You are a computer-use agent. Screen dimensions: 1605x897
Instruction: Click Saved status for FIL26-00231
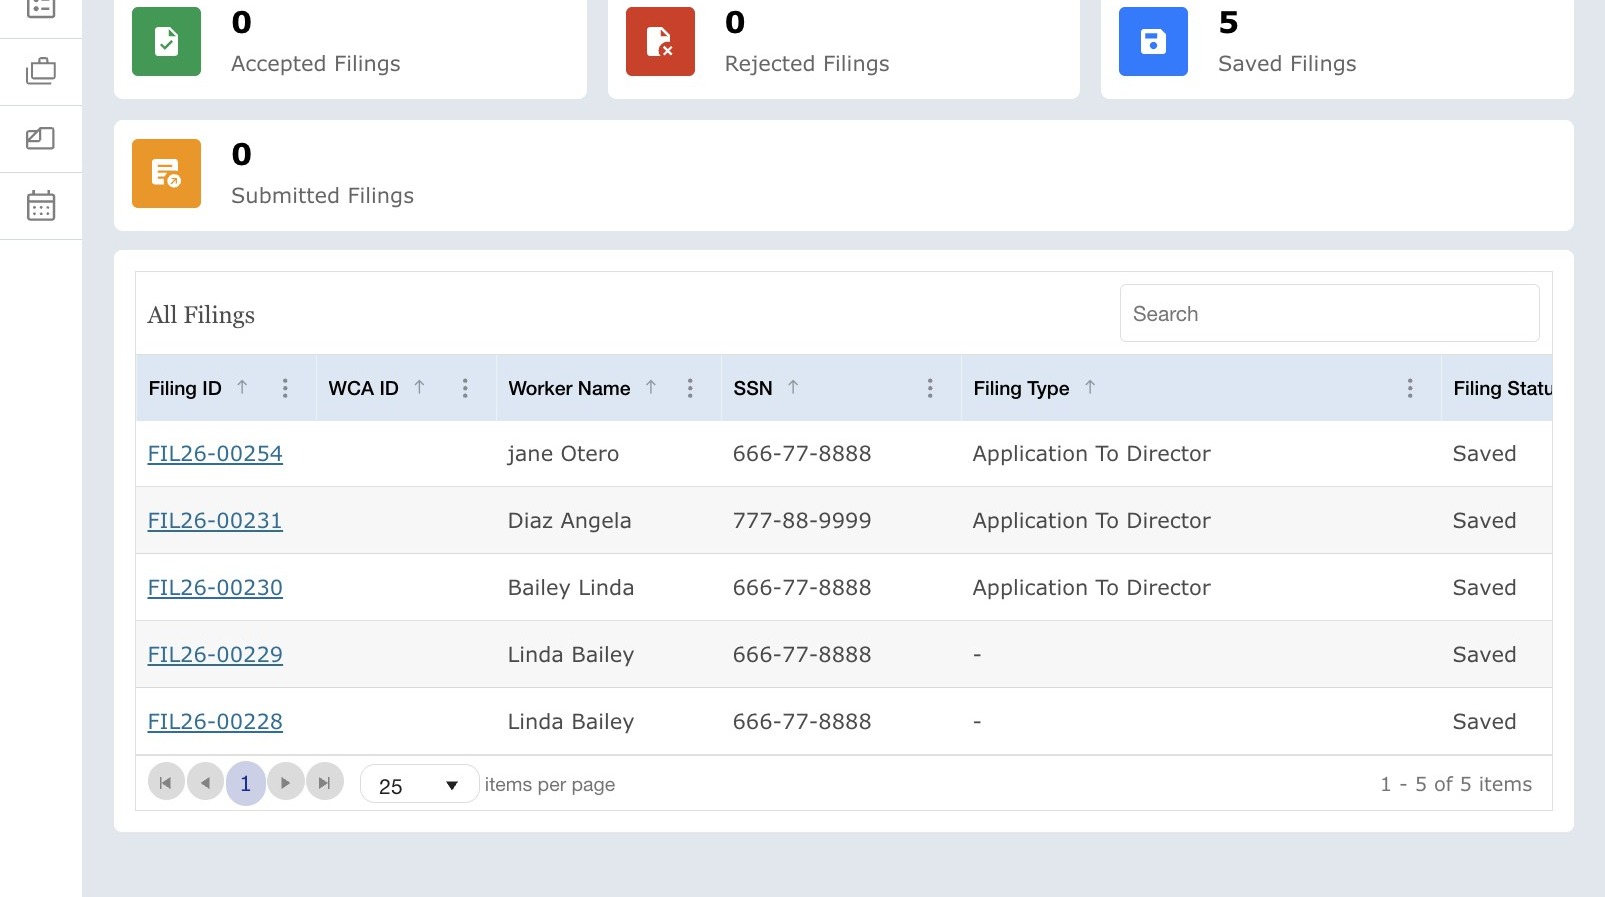[x=1484, y=521]
